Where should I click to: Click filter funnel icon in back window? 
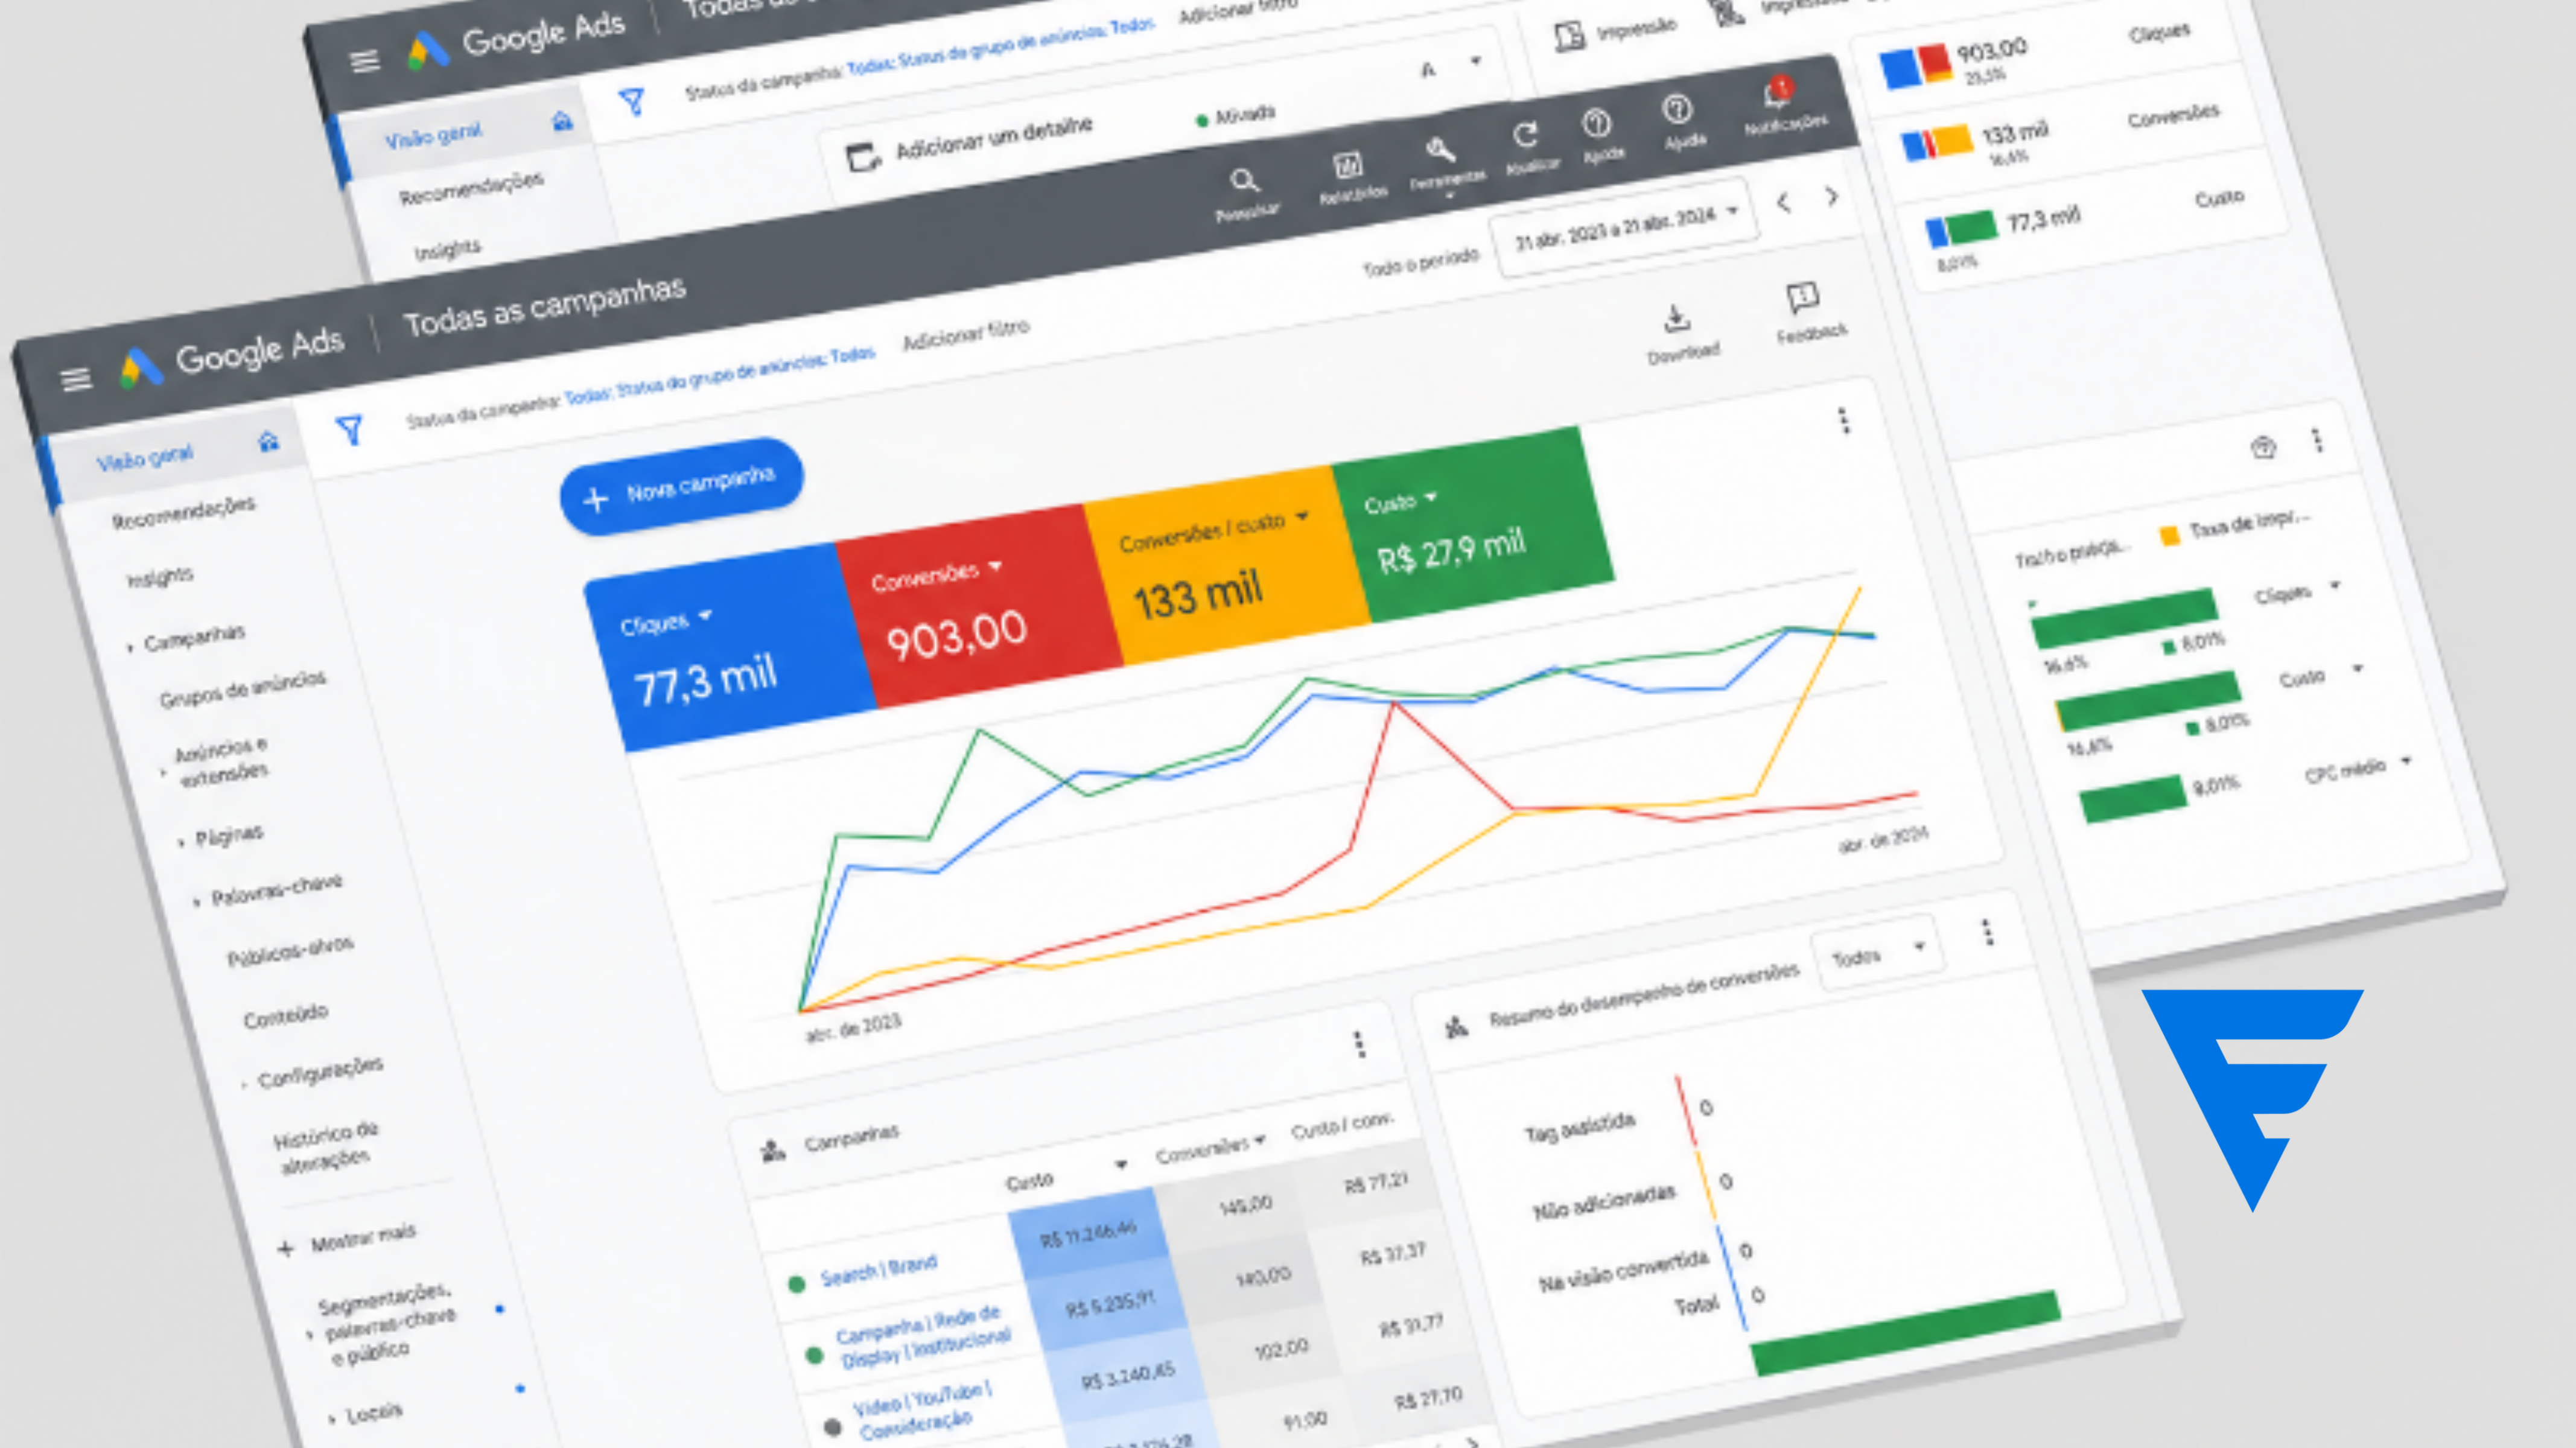coord(632,101)
